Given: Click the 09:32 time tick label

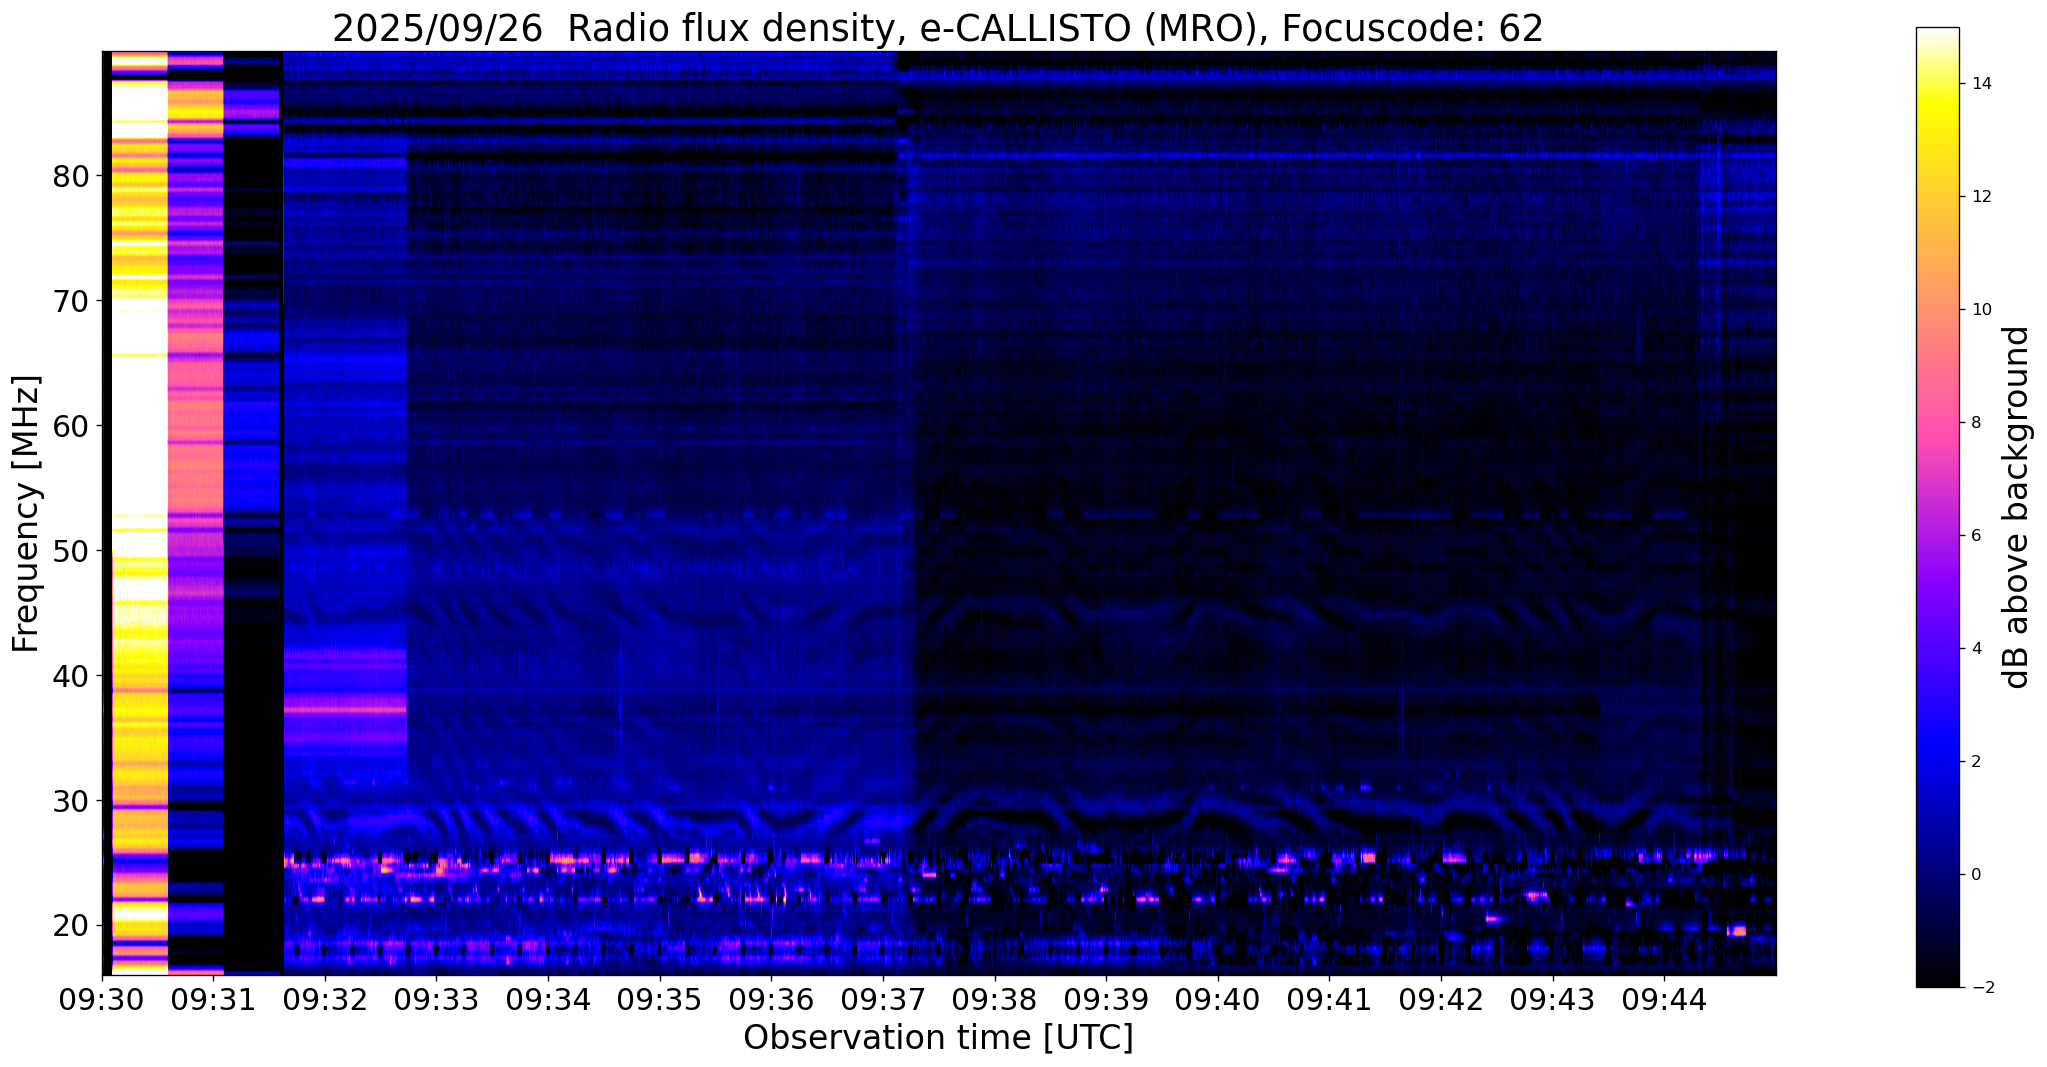Looking at the screenshot, I should (325, 998).
